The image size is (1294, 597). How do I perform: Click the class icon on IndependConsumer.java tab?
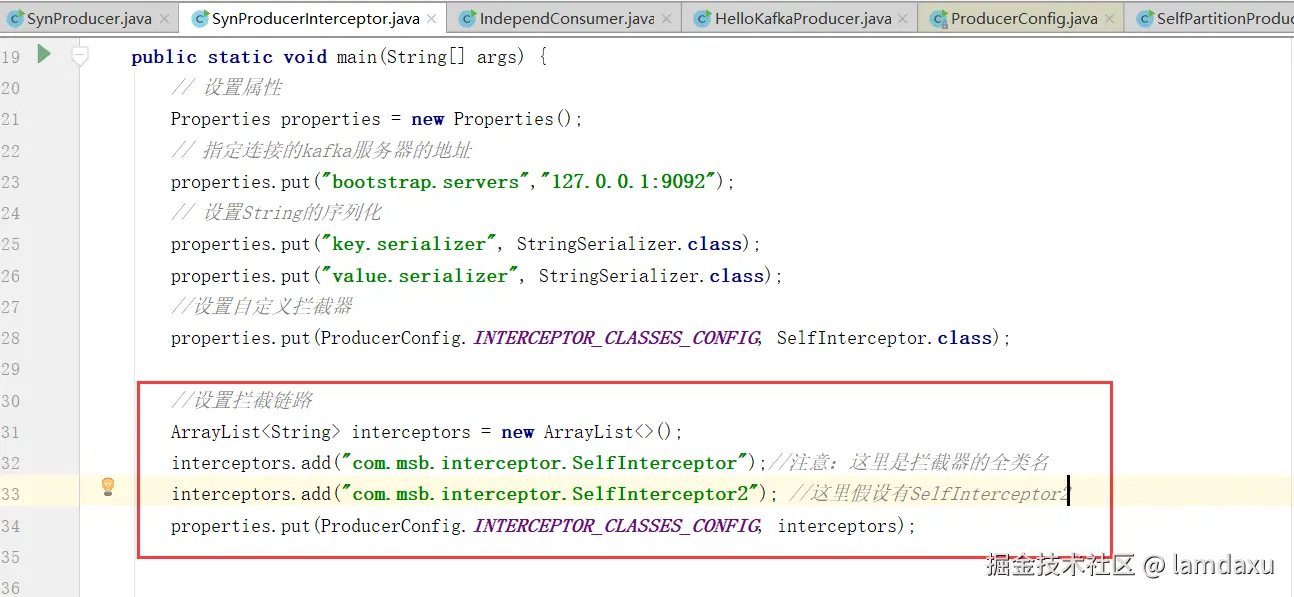pyautogui.click(x=467, y=19)
